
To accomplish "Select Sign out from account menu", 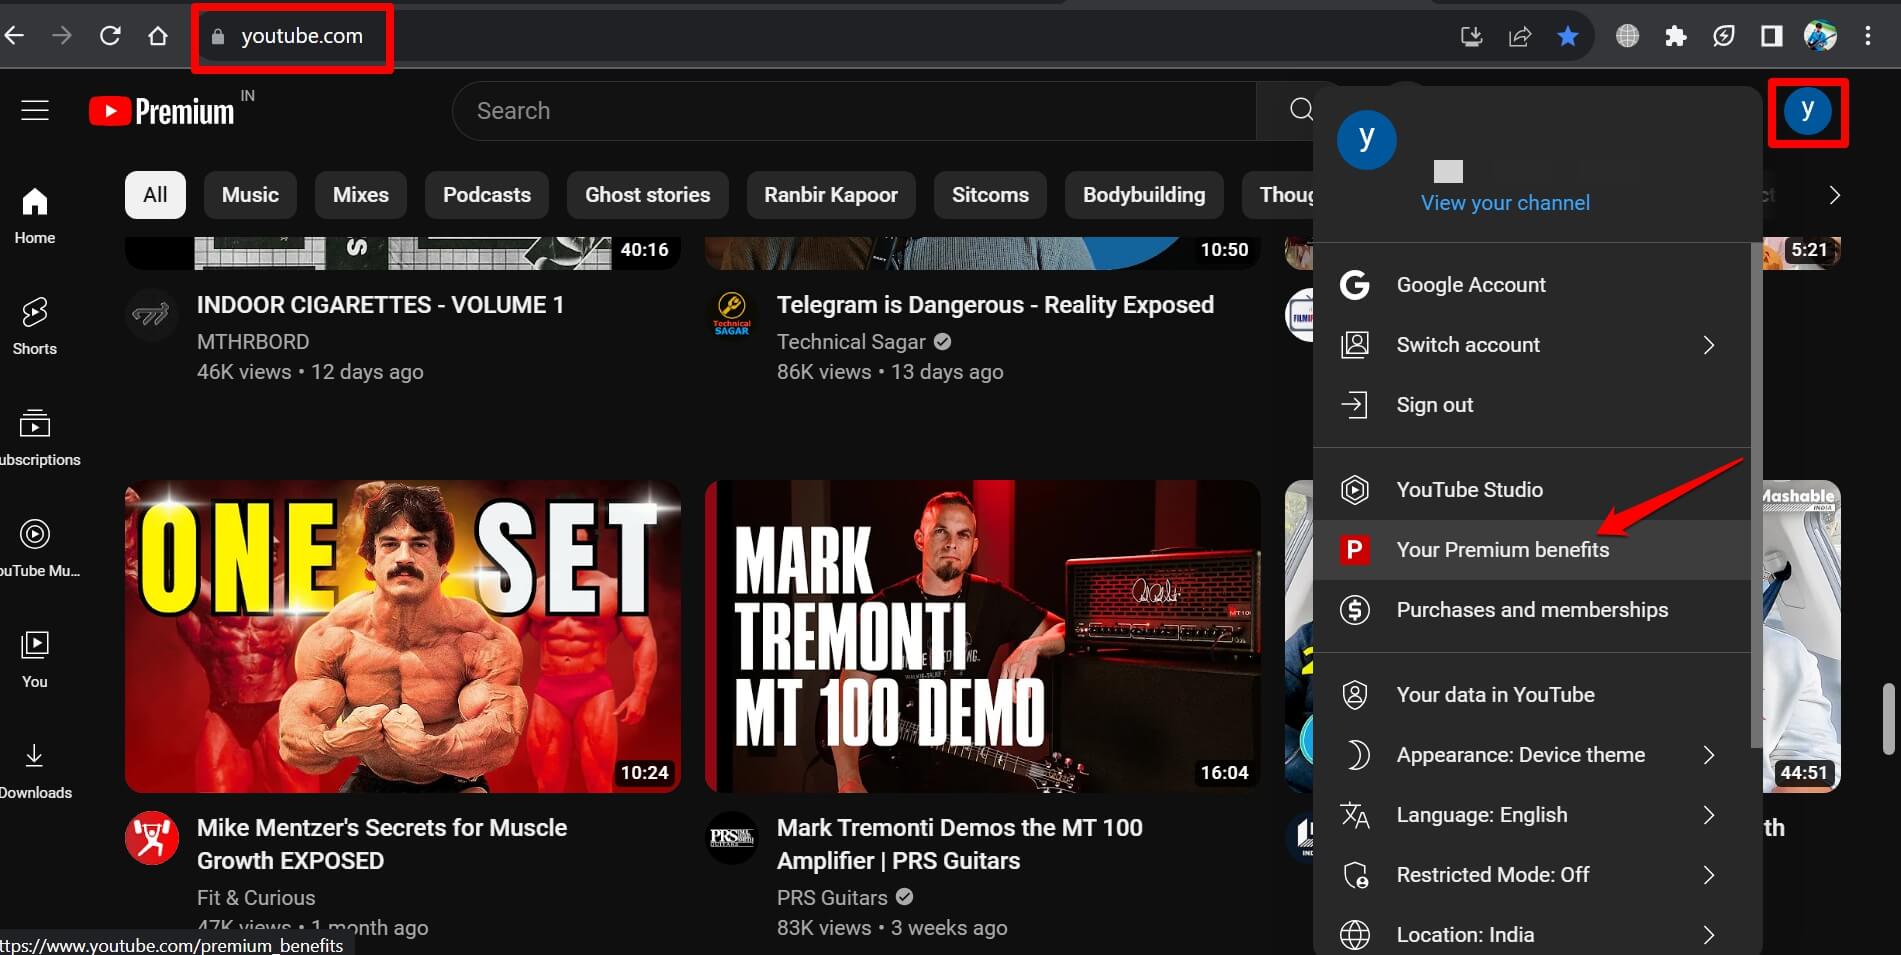I will pos(1531,405).
